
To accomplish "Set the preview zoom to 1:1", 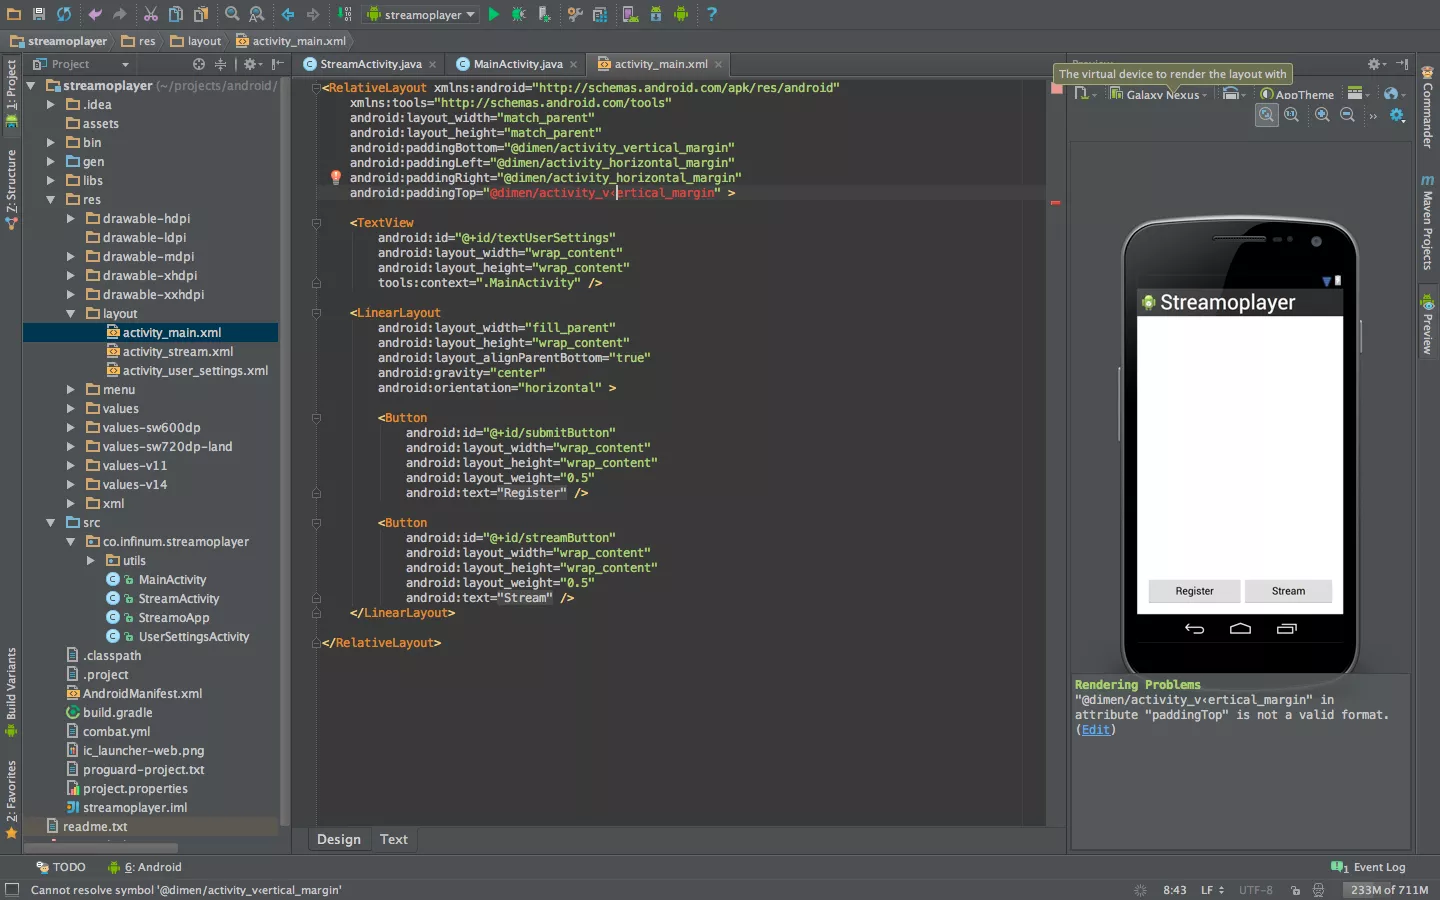I will pyautogui.click(x=1292, y=114).
